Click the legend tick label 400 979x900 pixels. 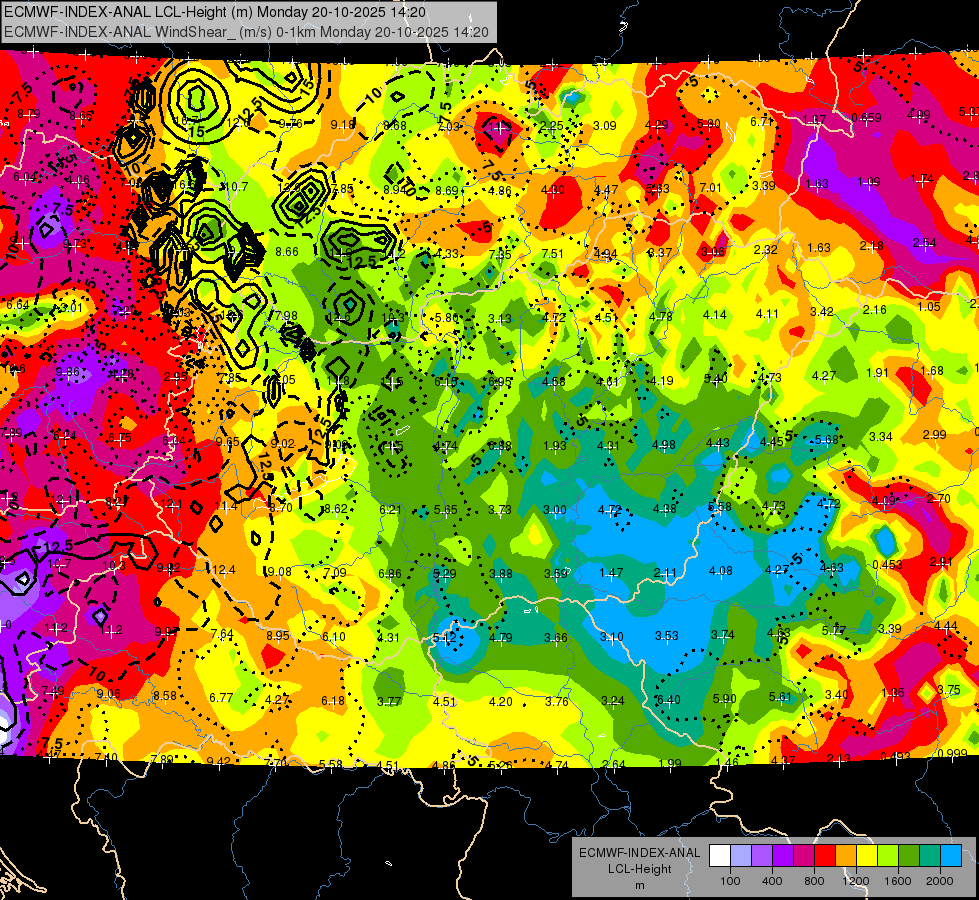(772, 881)
